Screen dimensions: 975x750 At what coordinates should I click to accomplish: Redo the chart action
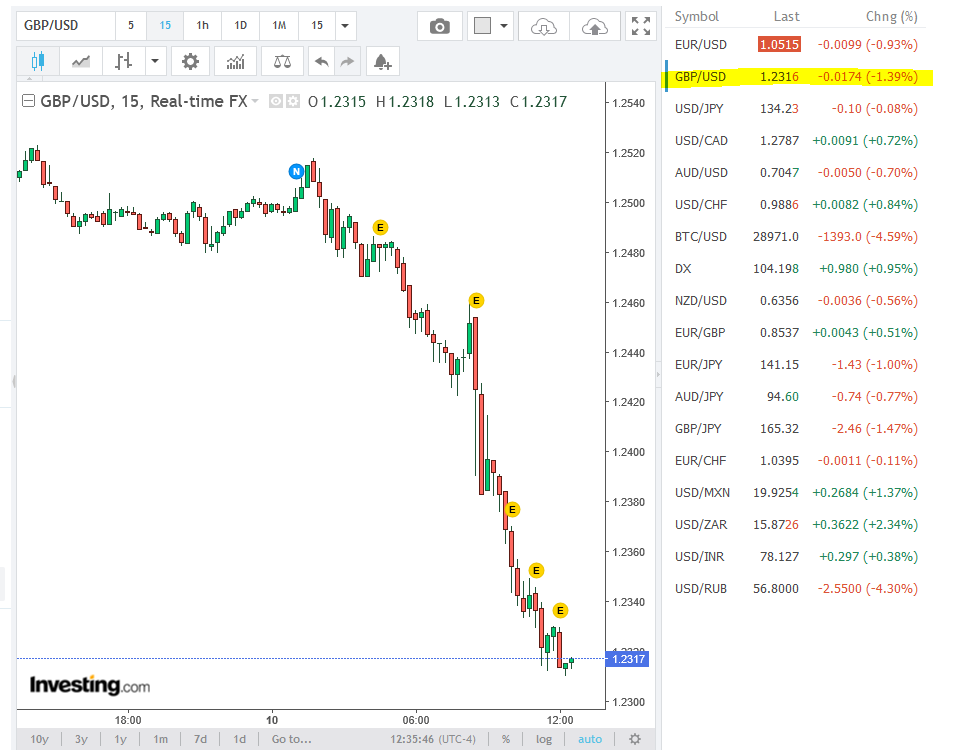(x=348, y=62)
